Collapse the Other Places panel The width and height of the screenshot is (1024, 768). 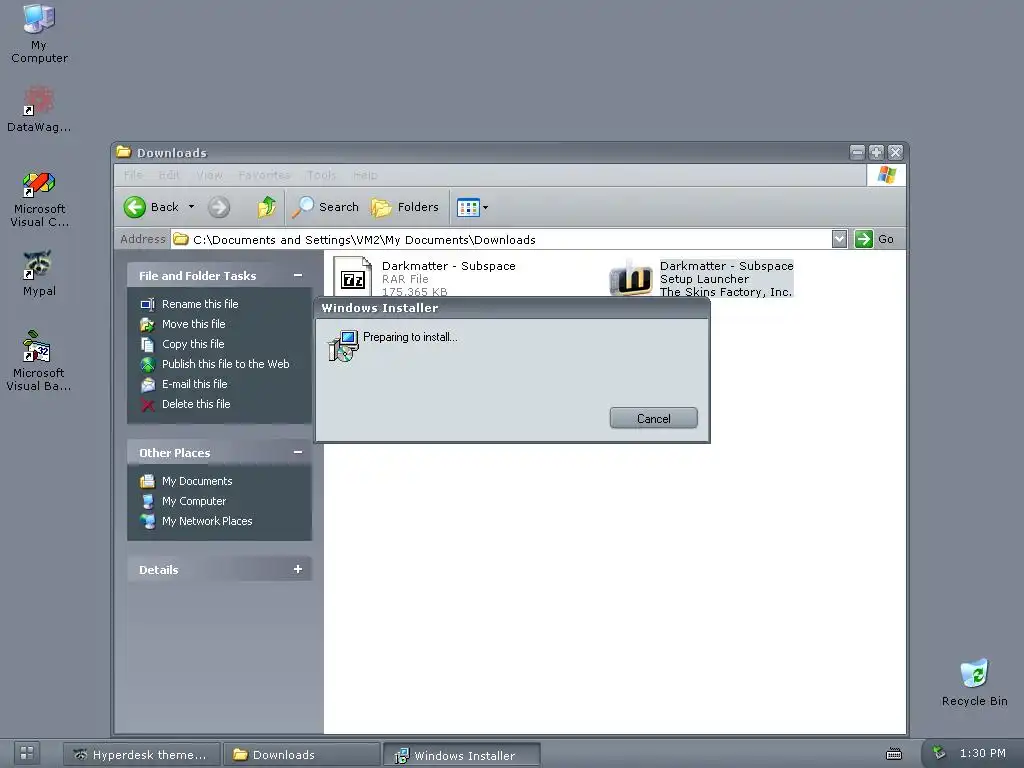(298, 452)
